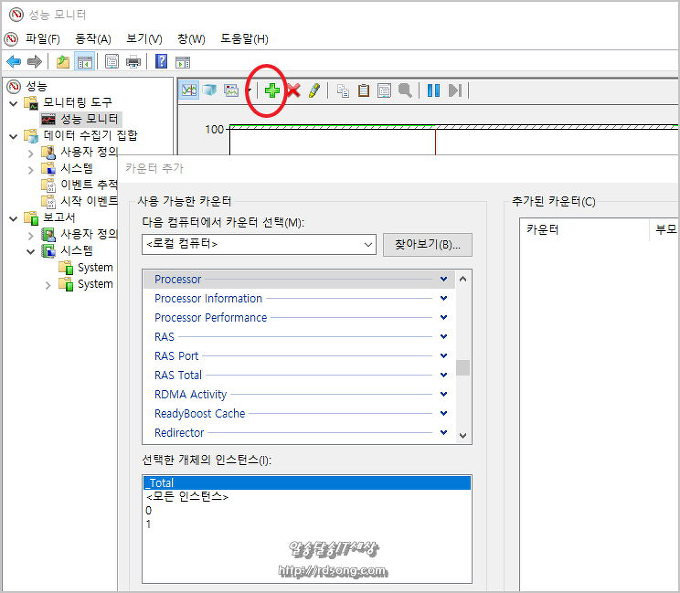The image size is (680, 593).
Task: Click the red X Delete counter icon
Action: pyautogui.click(x=293, y=90)
